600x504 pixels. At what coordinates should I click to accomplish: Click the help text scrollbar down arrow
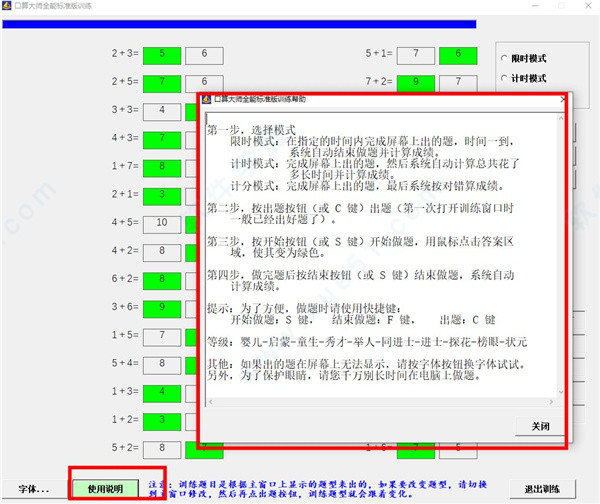point(561,392)
